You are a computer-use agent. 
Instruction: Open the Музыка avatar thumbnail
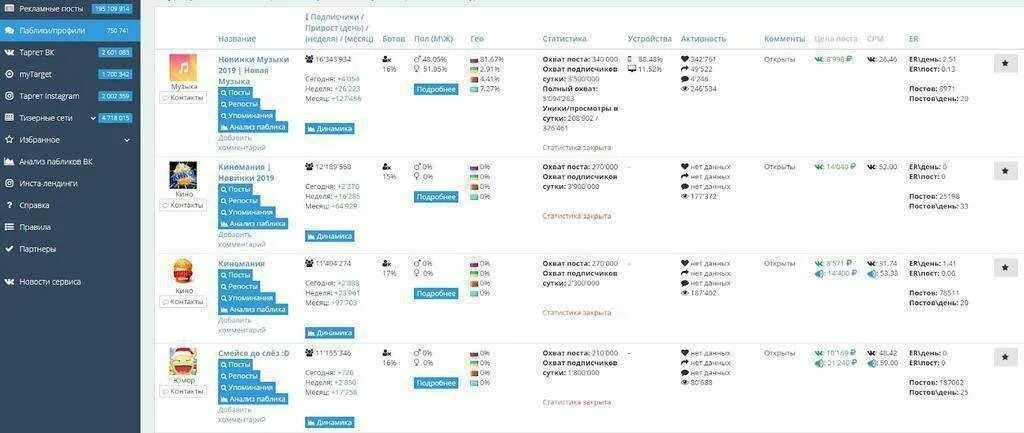183,68
